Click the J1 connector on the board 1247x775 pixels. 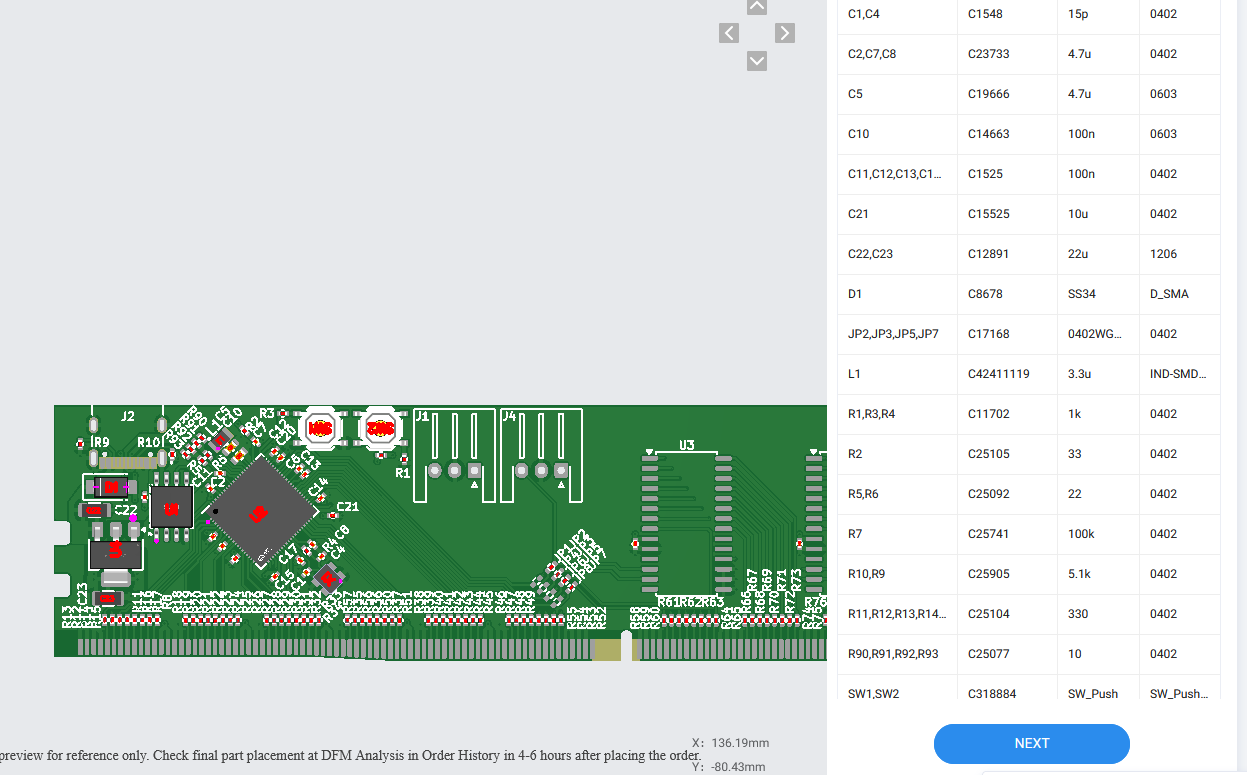[454, 455]
